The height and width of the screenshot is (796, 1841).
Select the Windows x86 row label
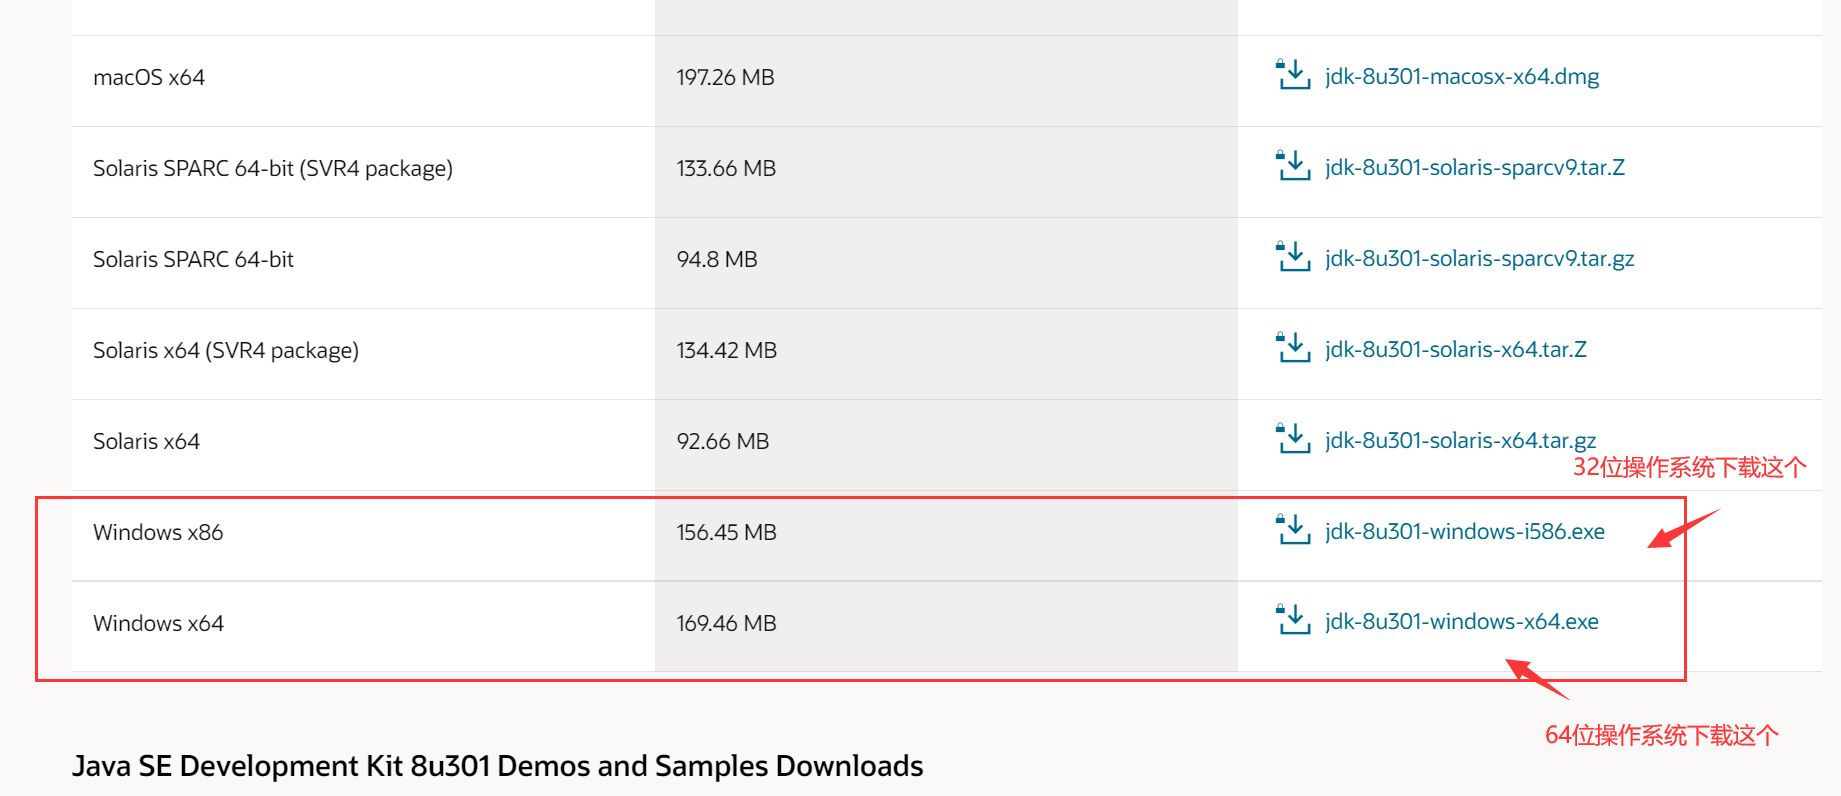coord(158,532)
